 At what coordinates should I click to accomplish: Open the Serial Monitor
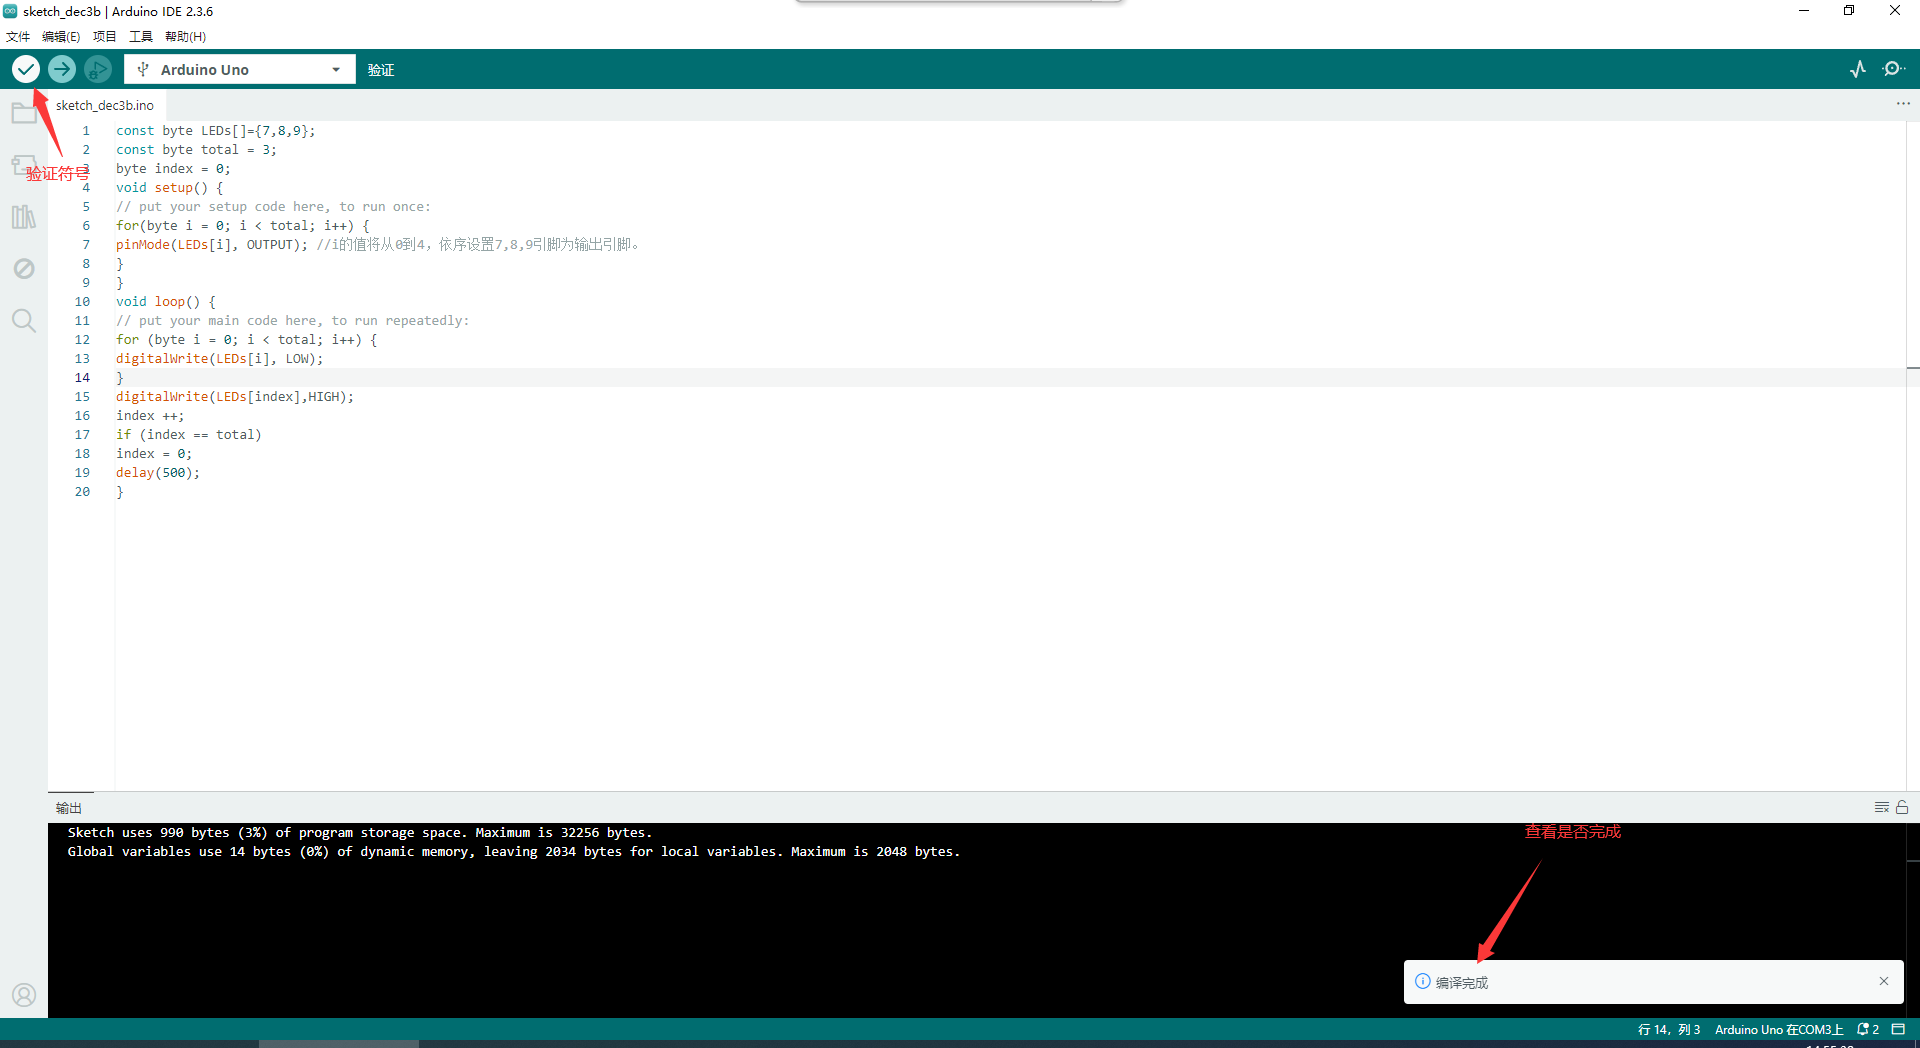pos(1893,69)
